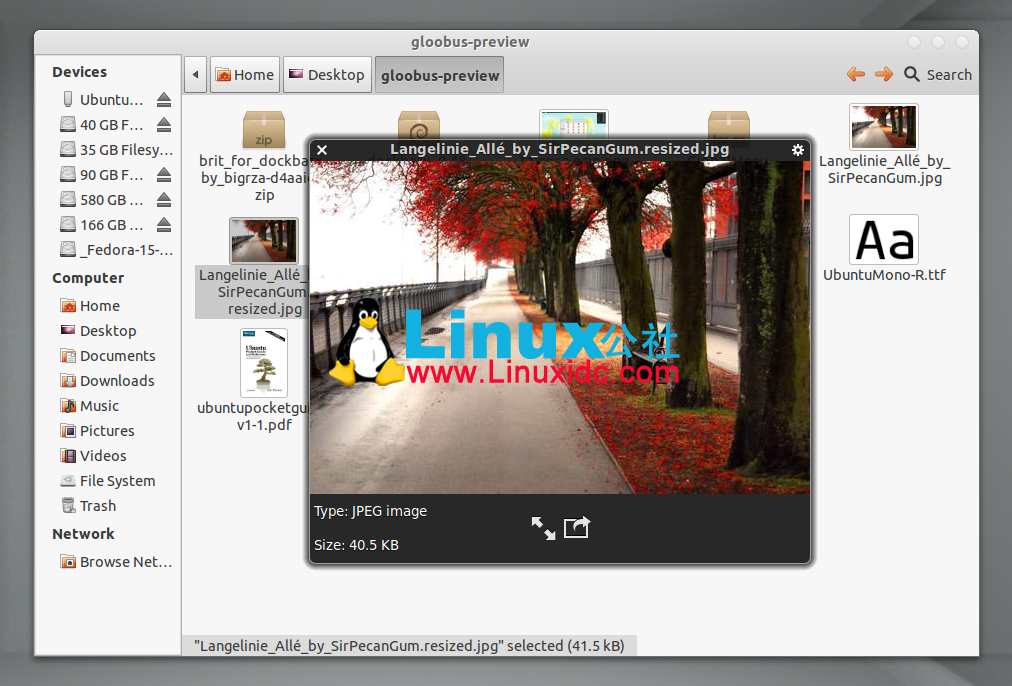
Task: Expand path bar with left triangle
Action: coord(196,75)
